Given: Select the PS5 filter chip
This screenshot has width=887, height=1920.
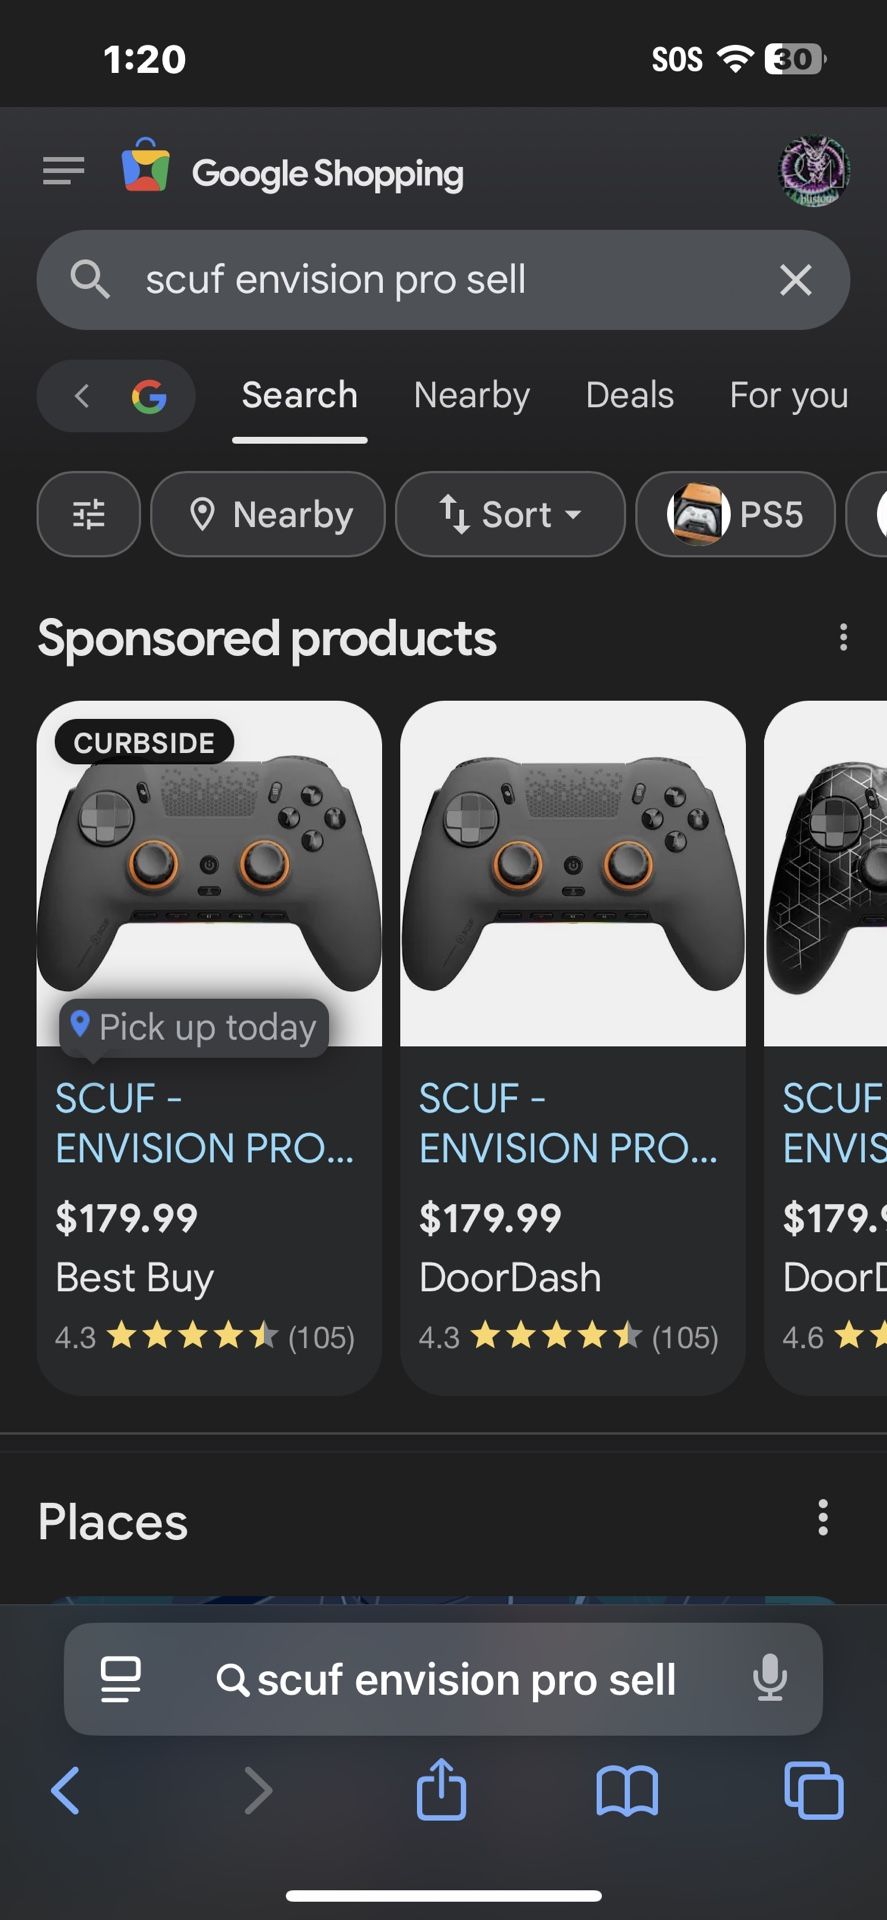Looking at the screenshot, I should tap(735, 514).
